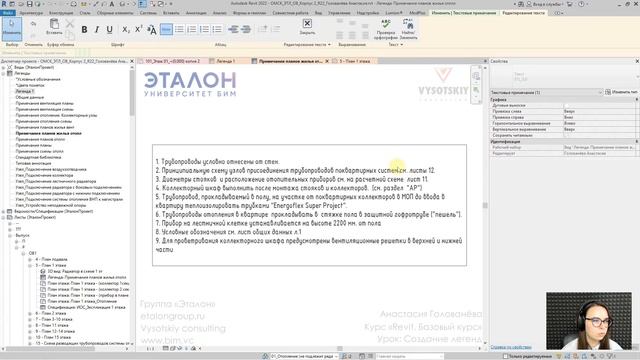Click the text 'A' tool in quick access toolbar
Image resolution: width=640 pixels, height=360 pixels.
pos(111,4)
